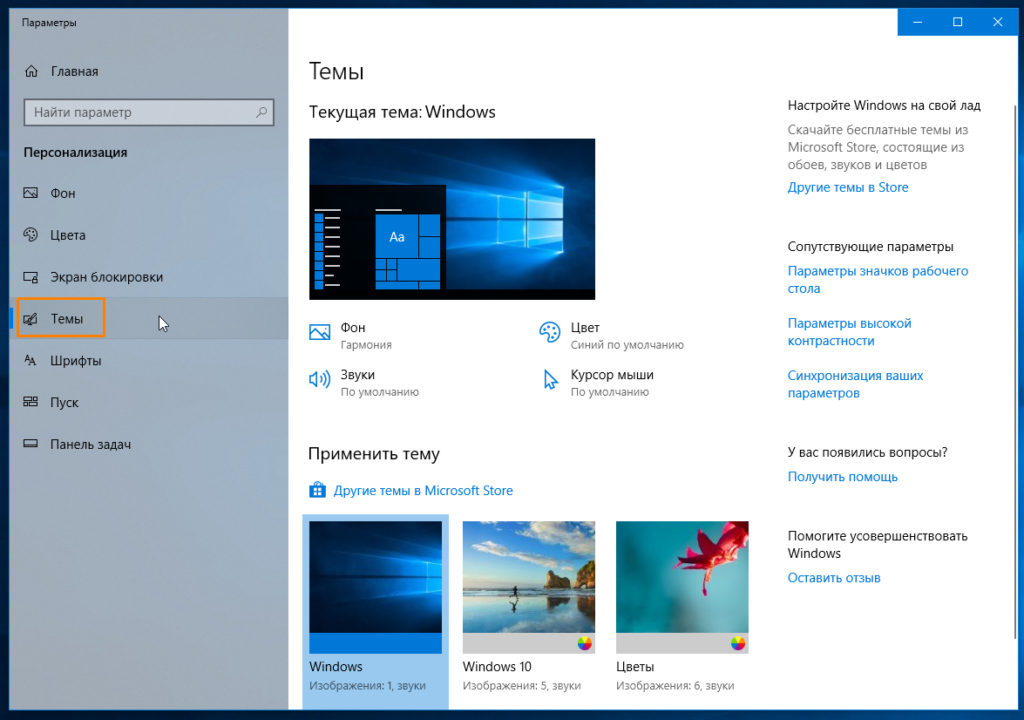Open the Фон section via its picture icon
Screen dimensions: 1024x720
pos(31,193)
